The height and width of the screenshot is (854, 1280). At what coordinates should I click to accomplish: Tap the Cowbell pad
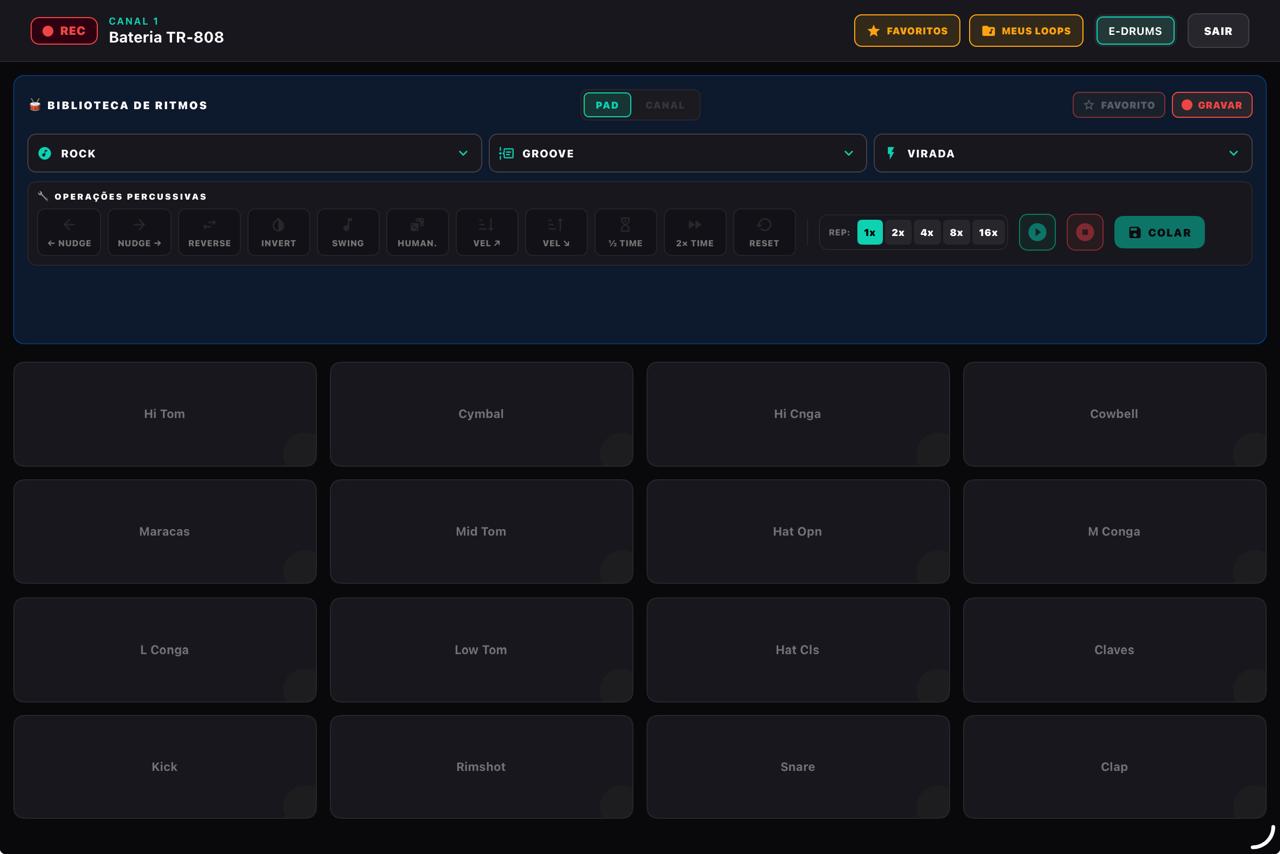point(1114,414)
